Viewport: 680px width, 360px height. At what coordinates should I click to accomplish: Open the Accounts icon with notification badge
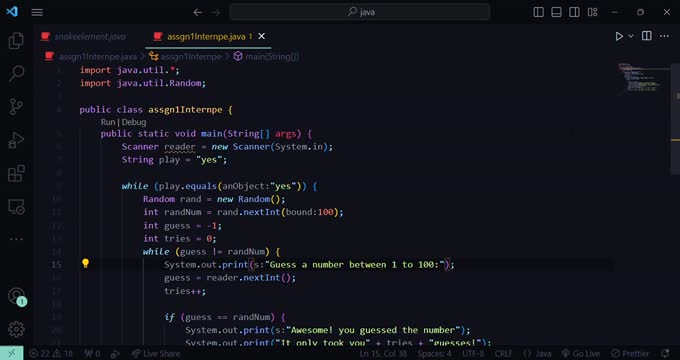click(x=17, y=297)
